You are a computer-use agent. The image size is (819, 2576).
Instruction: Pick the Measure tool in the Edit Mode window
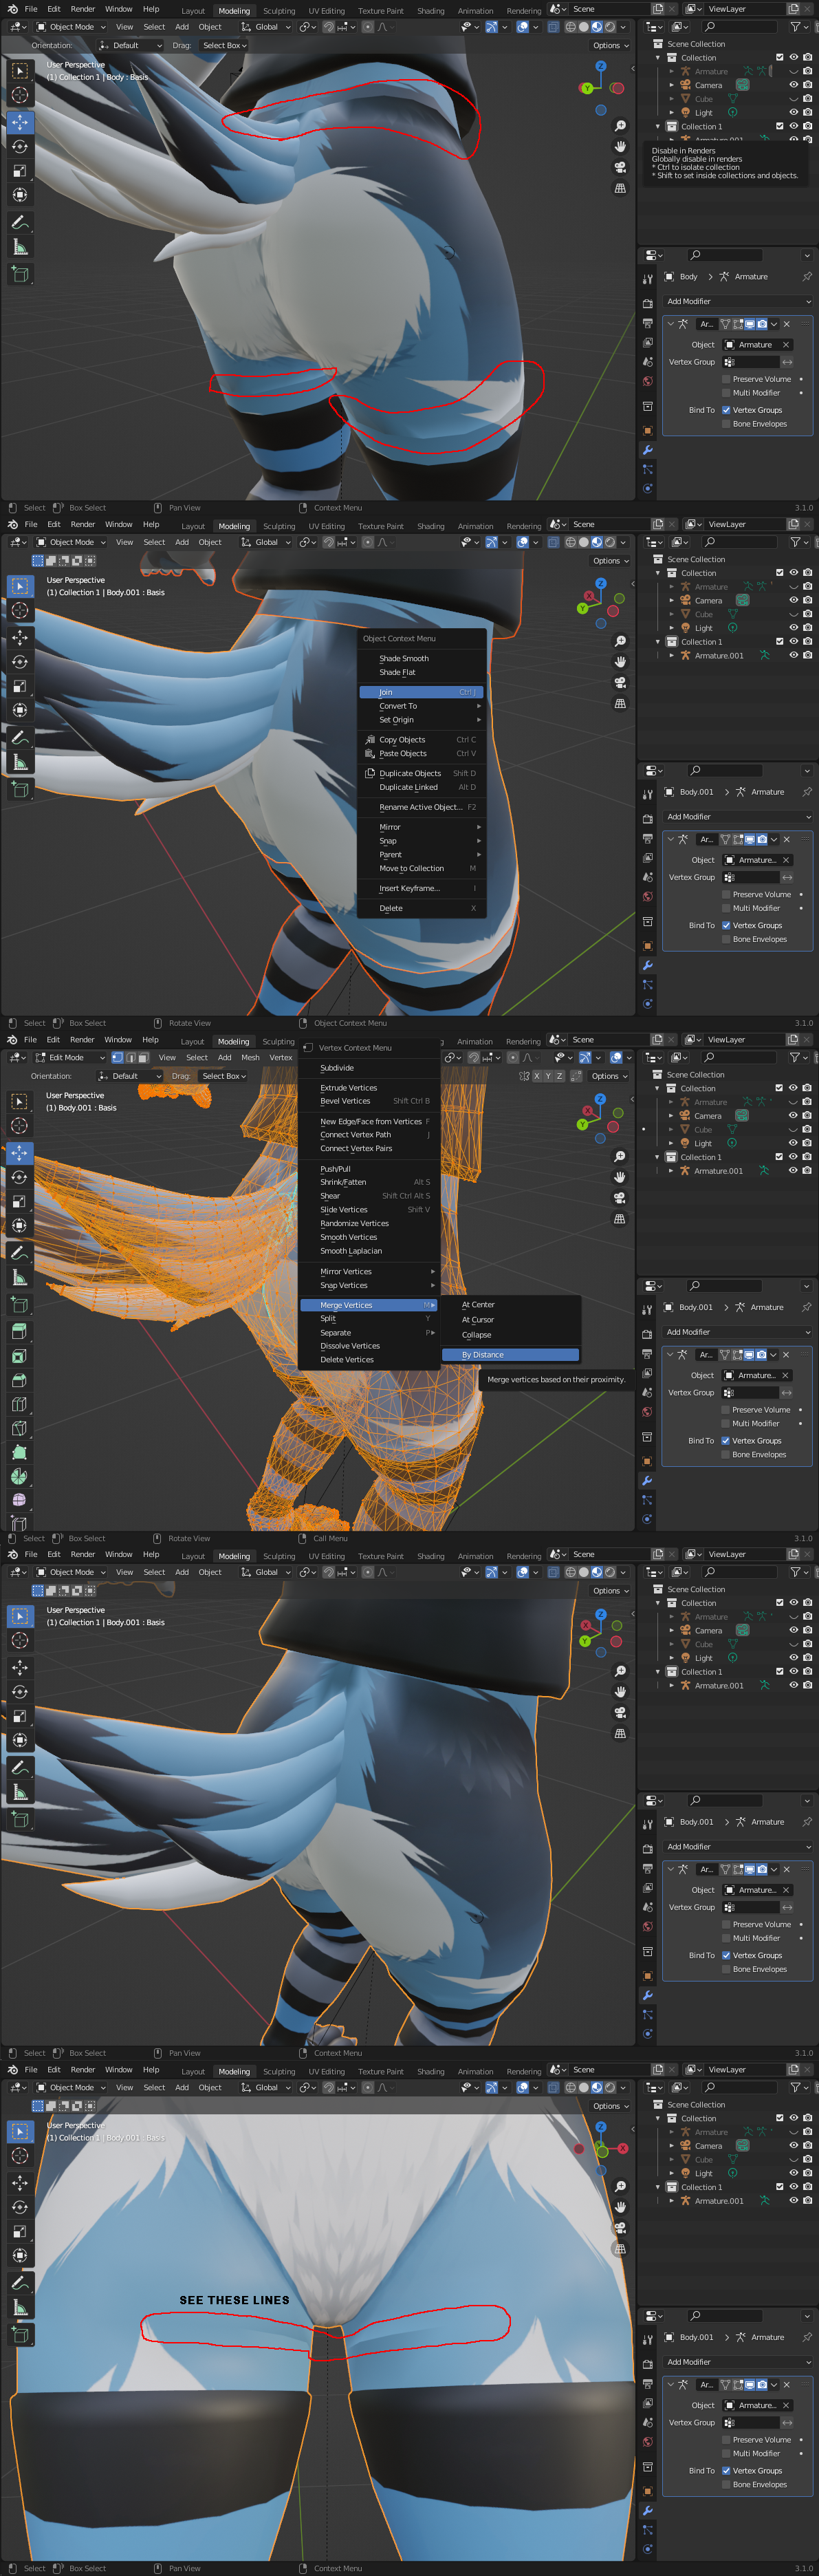click(19, 1277)
